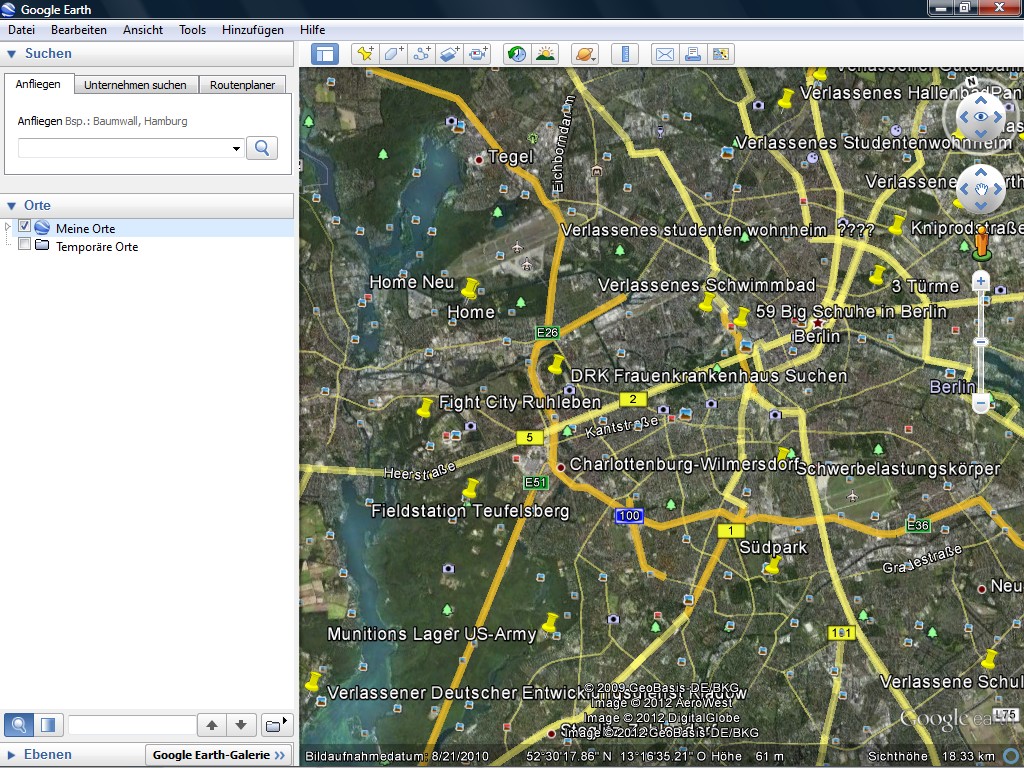Show historical imagery clock icon
Screen dimensions: 1024x768
coord(517,54)
